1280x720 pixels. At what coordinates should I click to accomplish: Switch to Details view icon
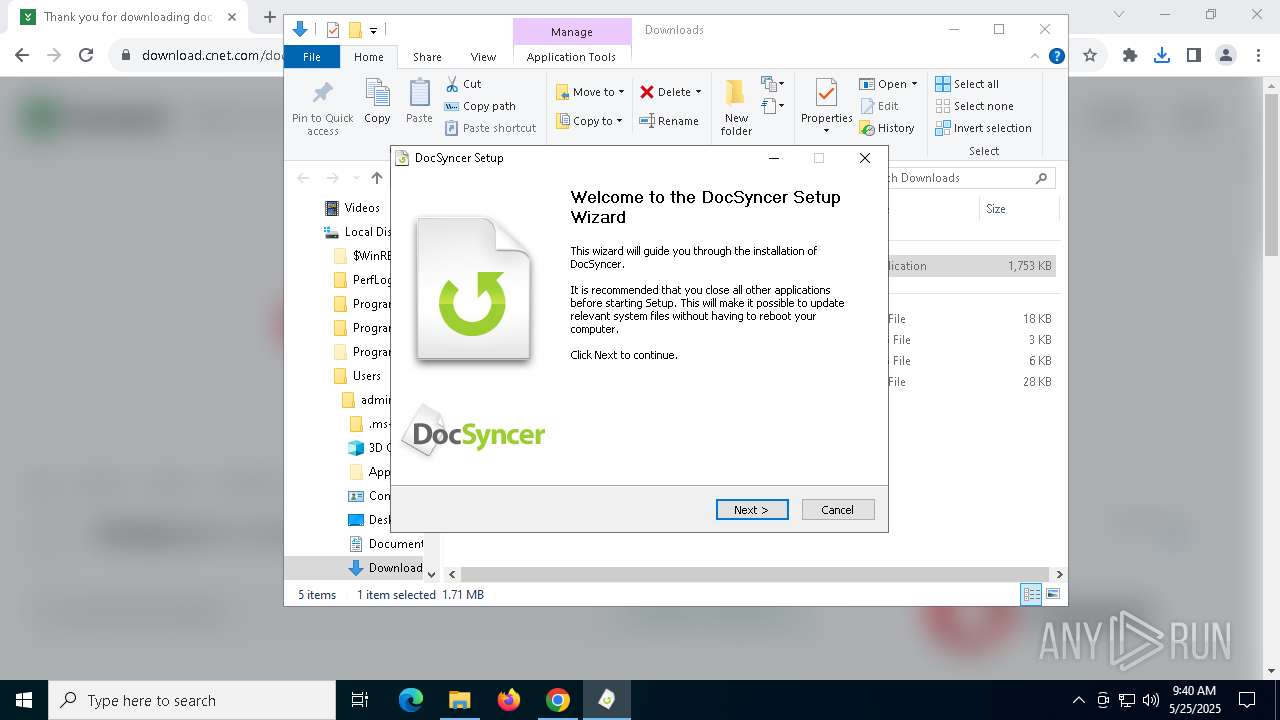1031,594
